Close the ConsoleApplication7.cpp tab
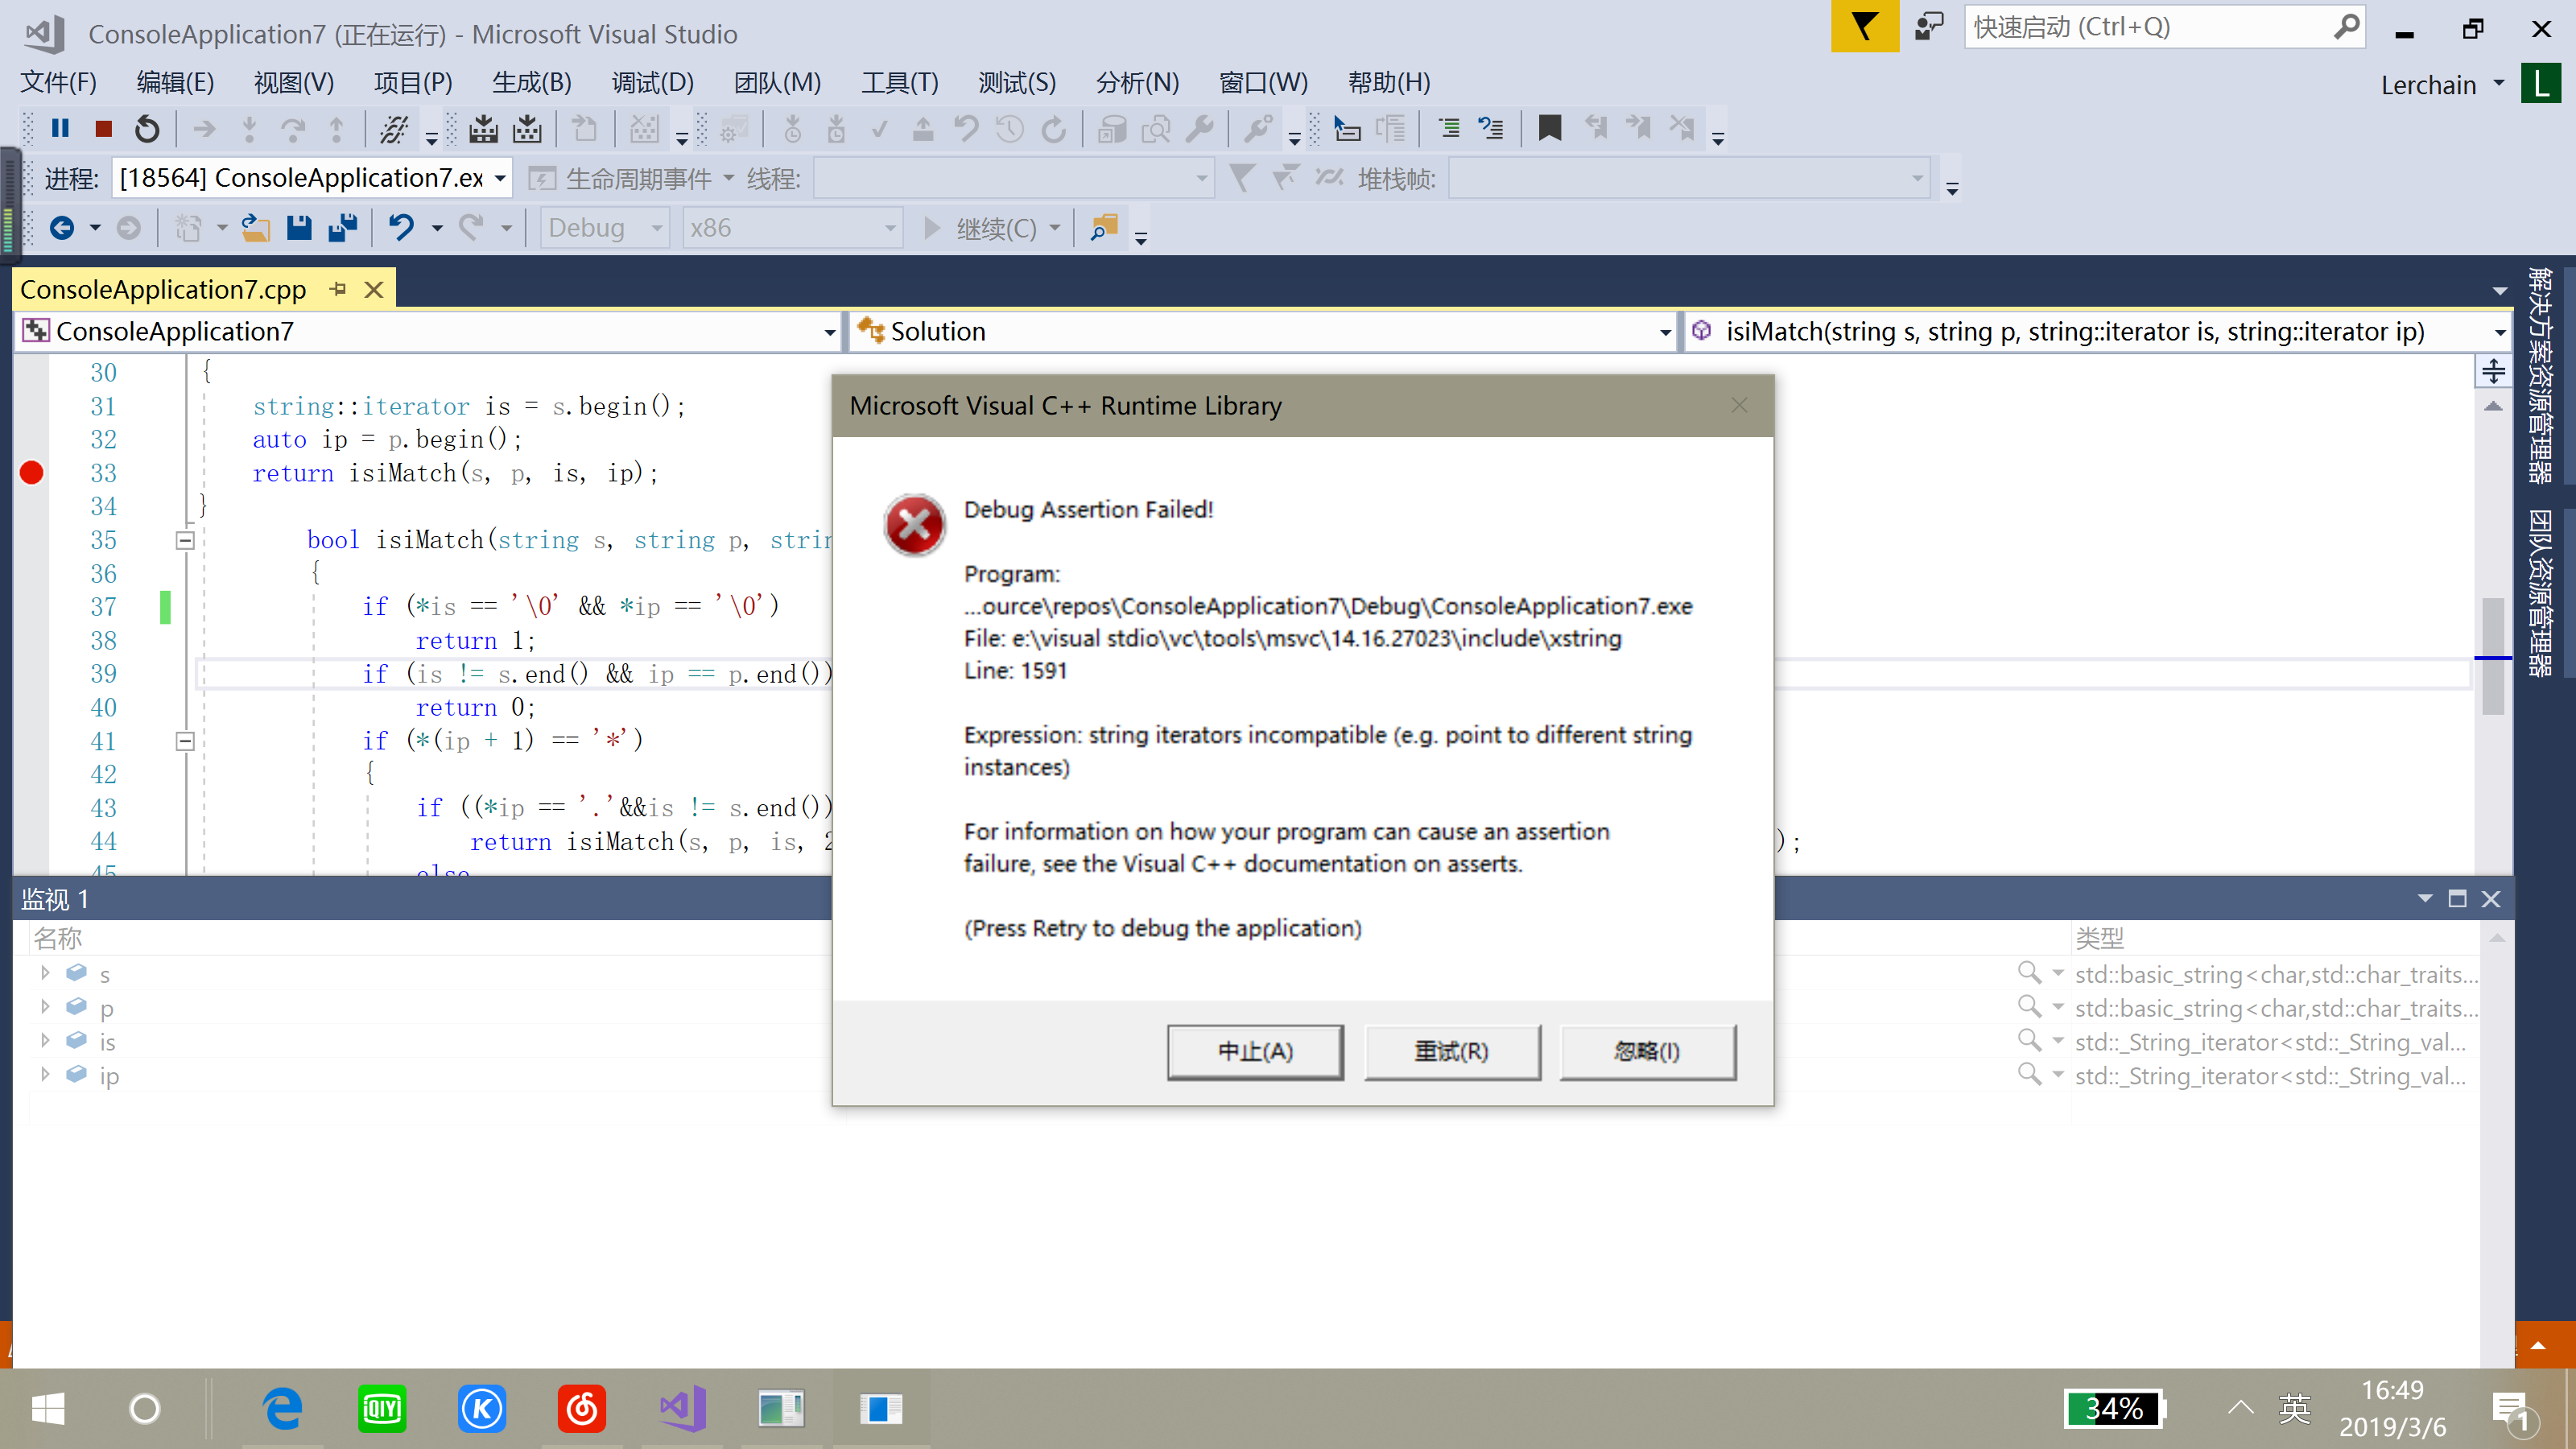This screenshot has height=1449, width=2576. (x=374, y=289)
